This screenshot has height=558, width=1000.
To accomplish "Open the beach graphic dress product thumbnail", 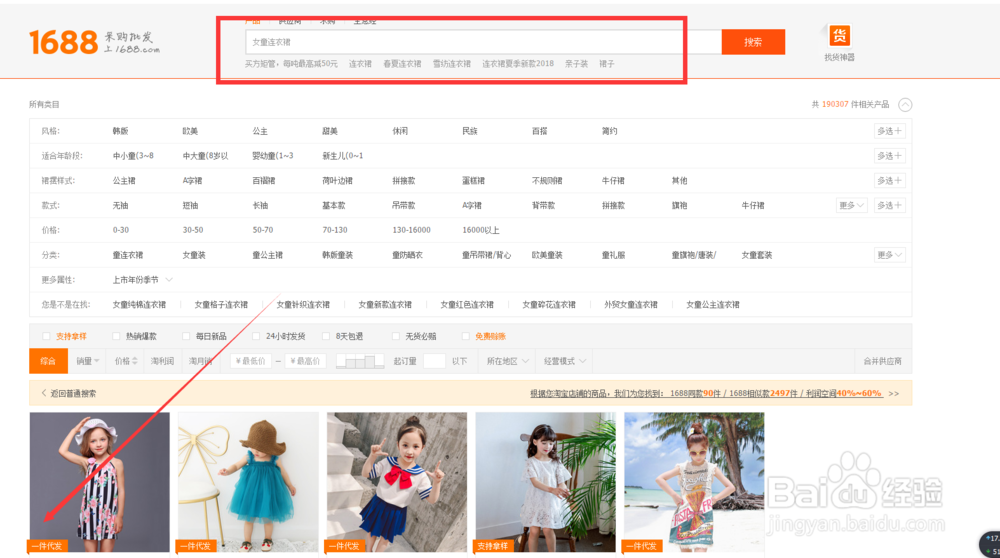I will (x=694, y=482).
